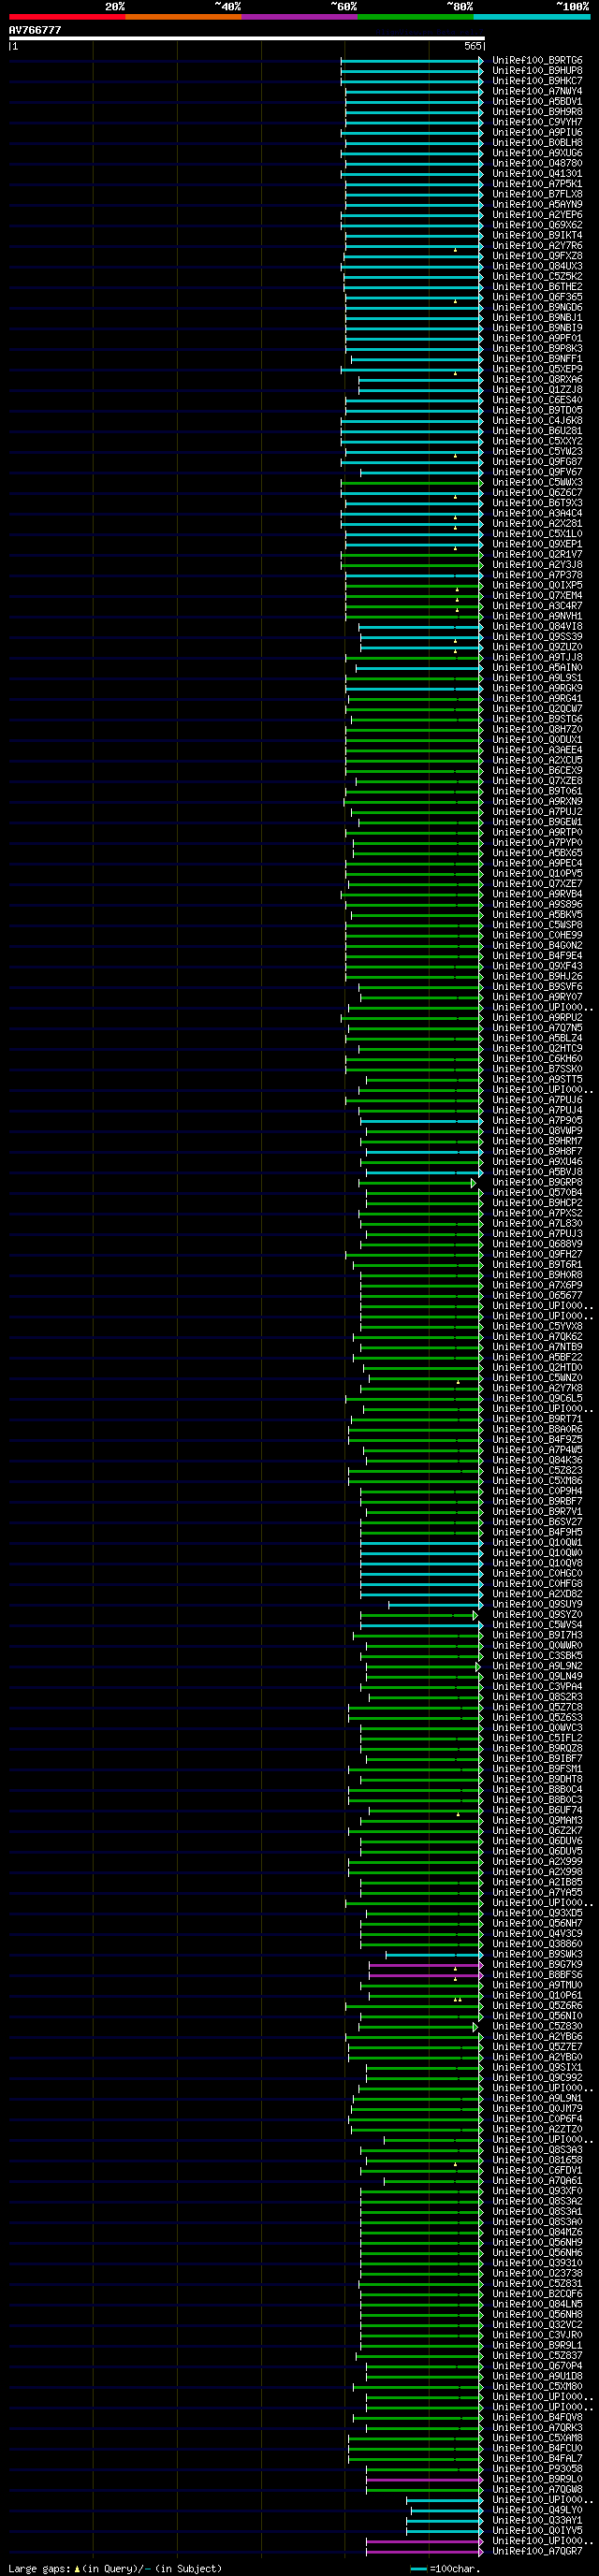
Task: Click the query name AV766777
Action: click(x=35, y=30)
